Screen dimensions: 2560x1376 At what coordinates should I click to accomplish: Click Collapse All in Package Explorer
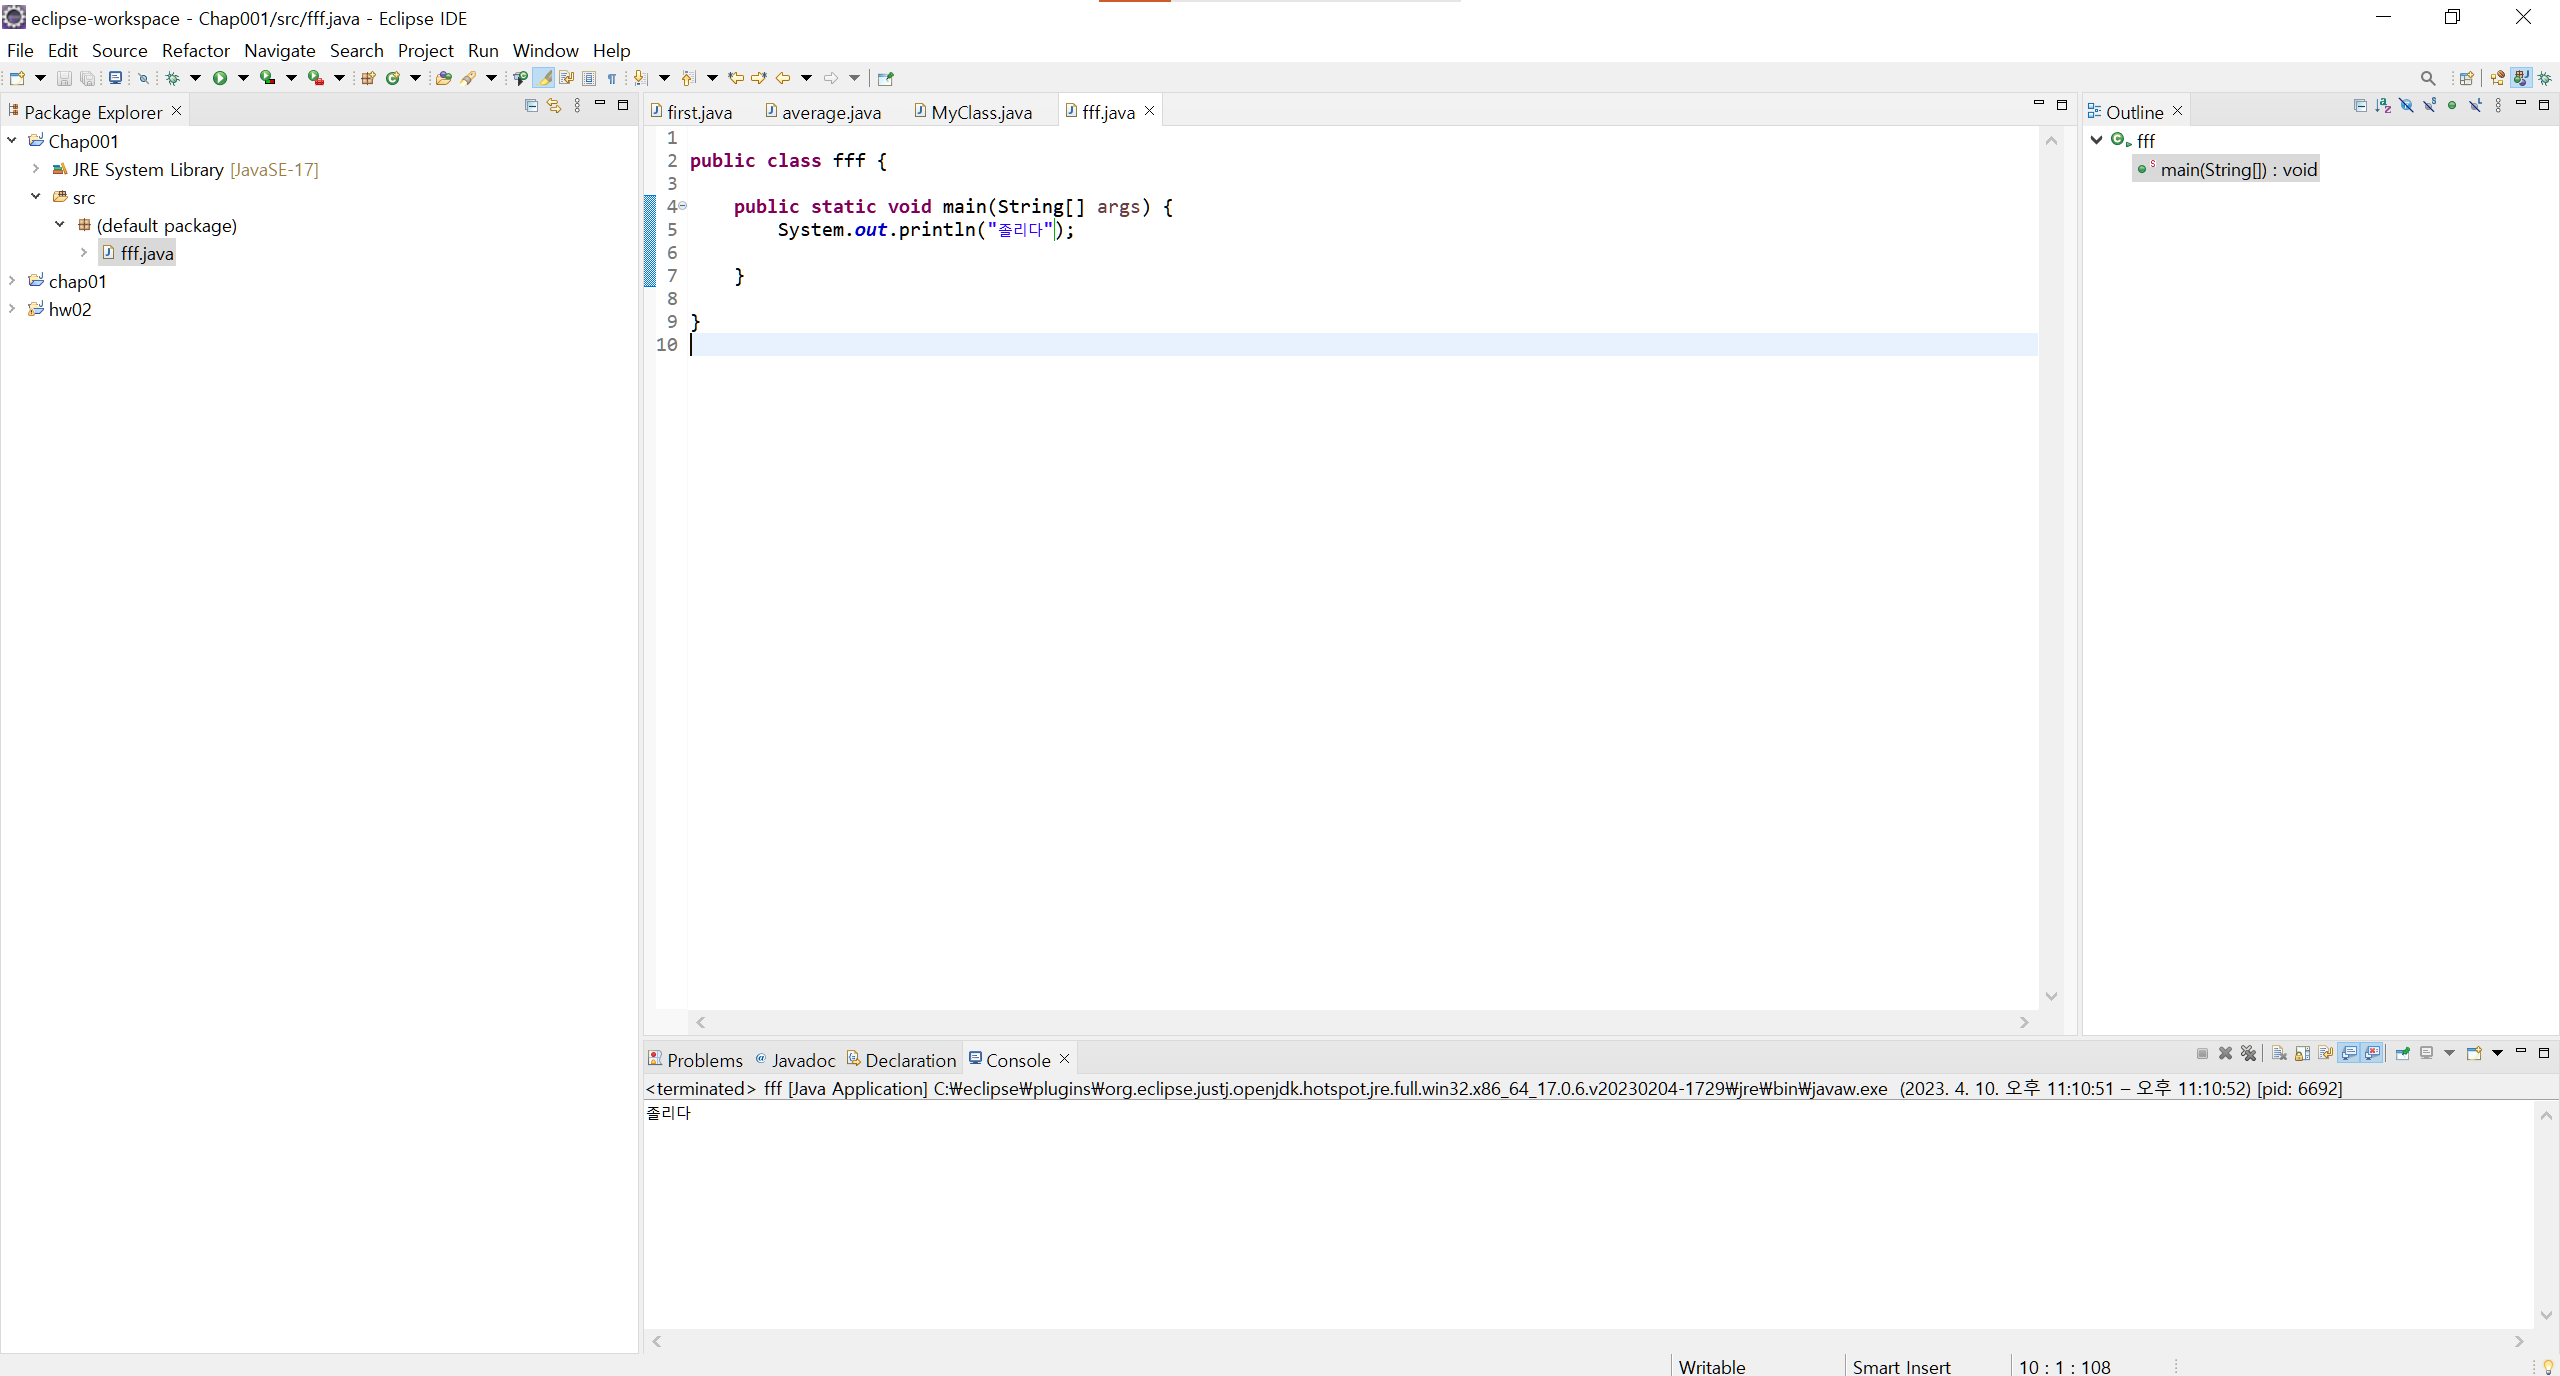click(x=531, y=106)
